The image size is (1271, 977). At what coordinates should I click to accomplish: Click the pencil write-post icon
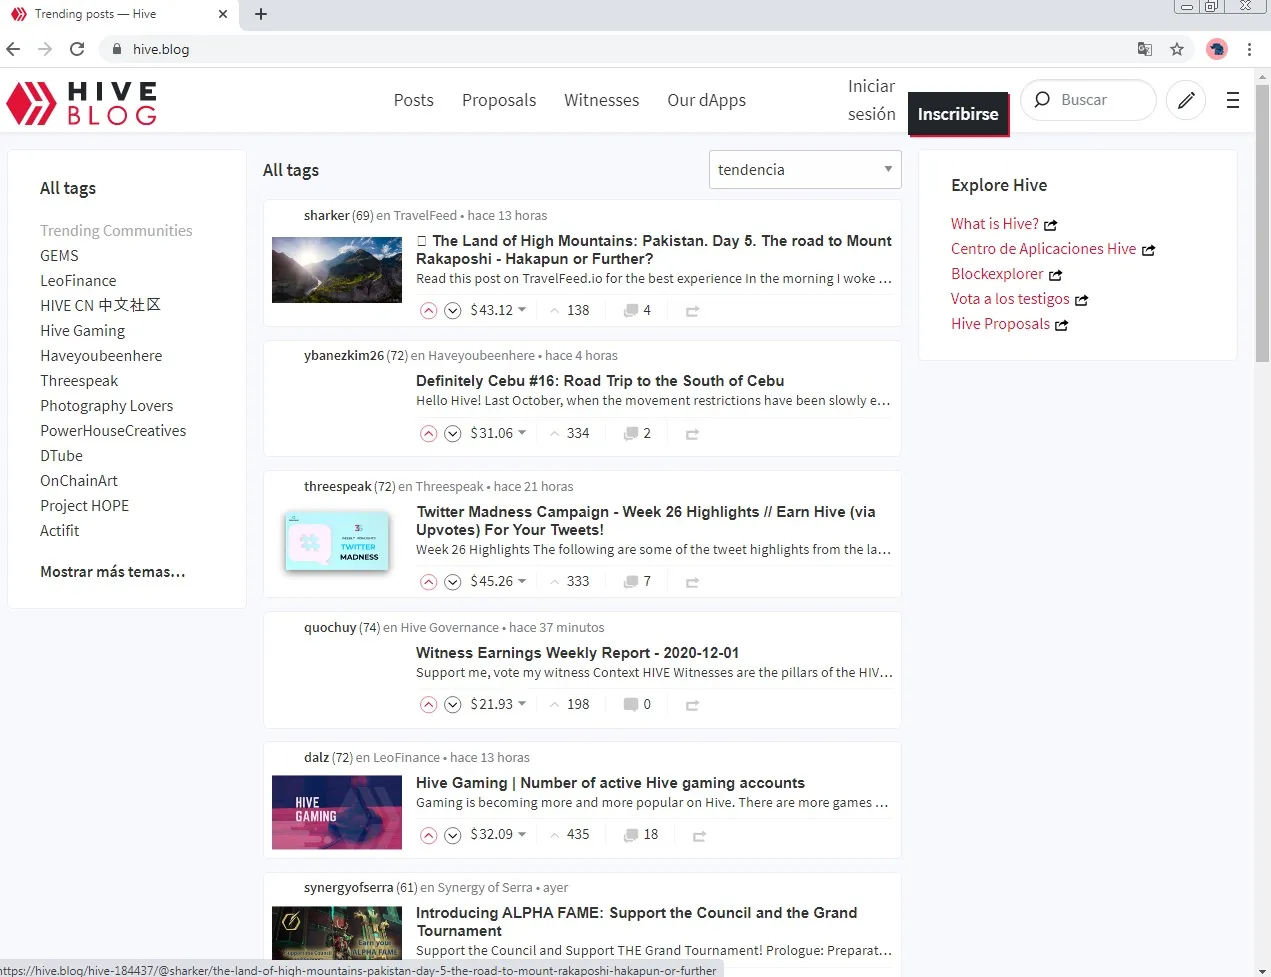point(1186,100)
